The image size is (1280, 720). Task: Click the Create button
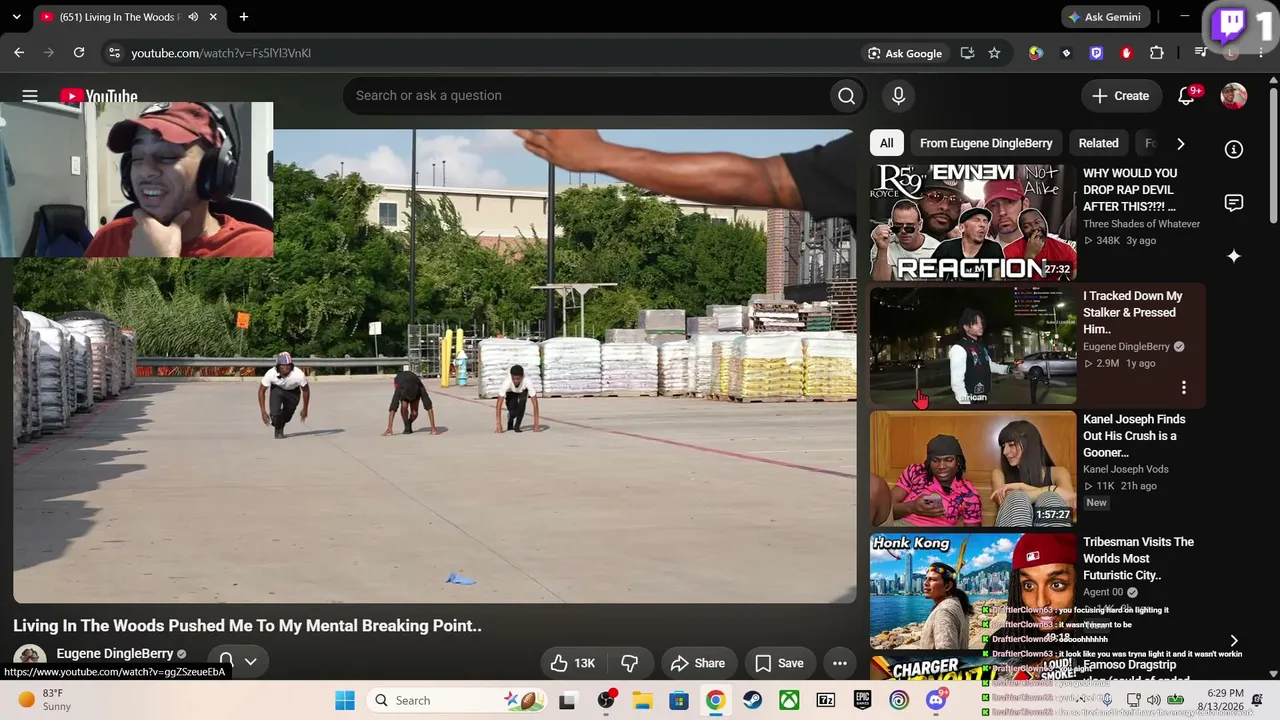pyautogui.click(x=1121, y=96)
